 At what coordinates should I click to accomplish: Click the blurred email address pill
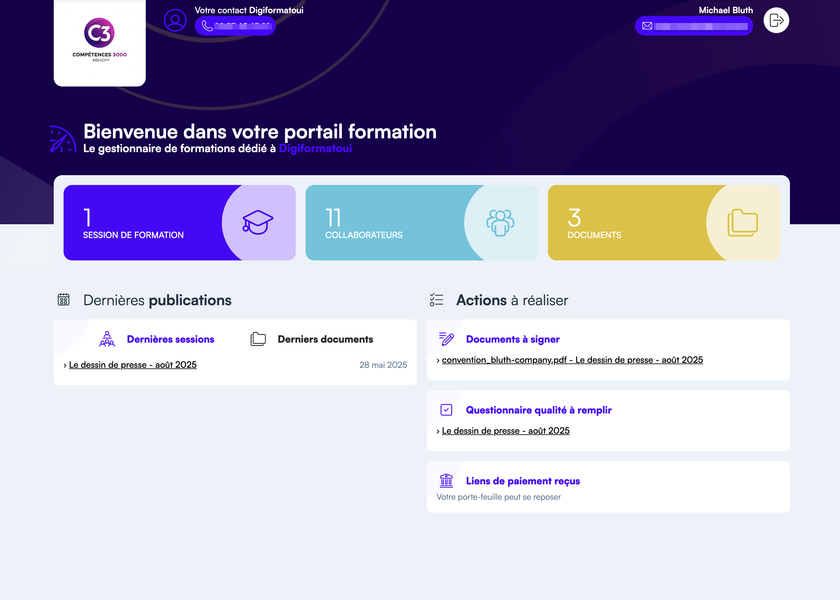(694, 26)
